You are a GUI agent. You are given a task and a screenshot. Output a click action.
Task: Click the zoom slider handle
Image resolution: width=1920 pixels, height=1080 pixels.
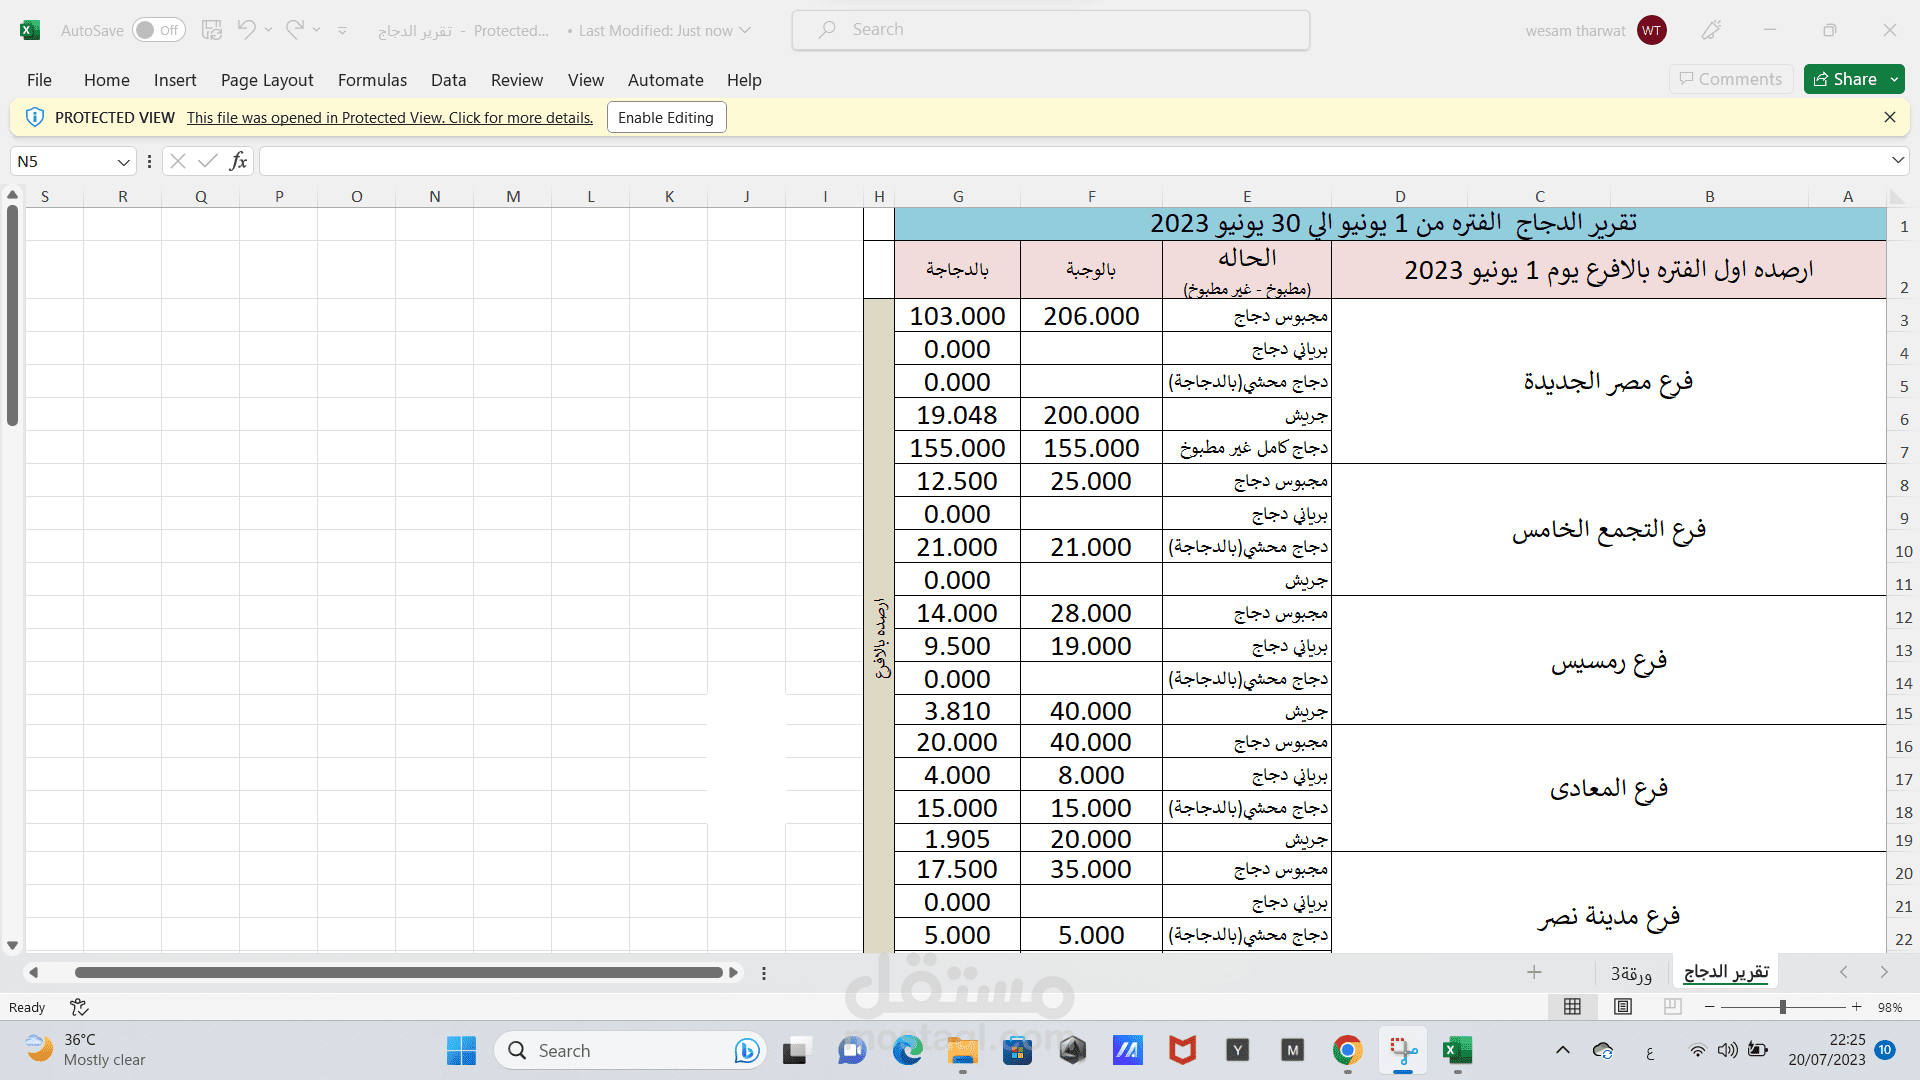[x=1782, y=1007]
